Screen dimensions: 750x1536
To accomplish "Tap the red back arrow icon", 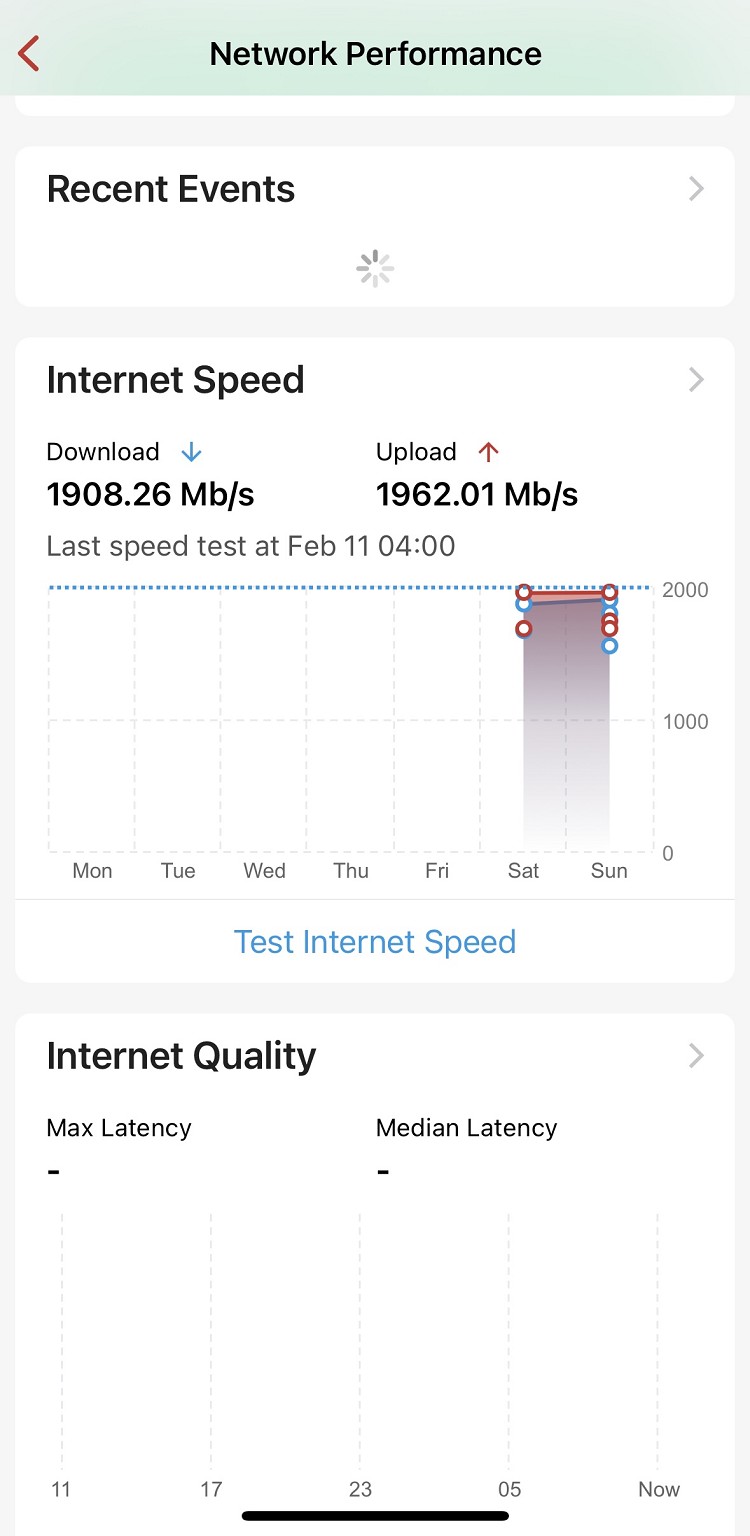I will (x=29, y=54).
